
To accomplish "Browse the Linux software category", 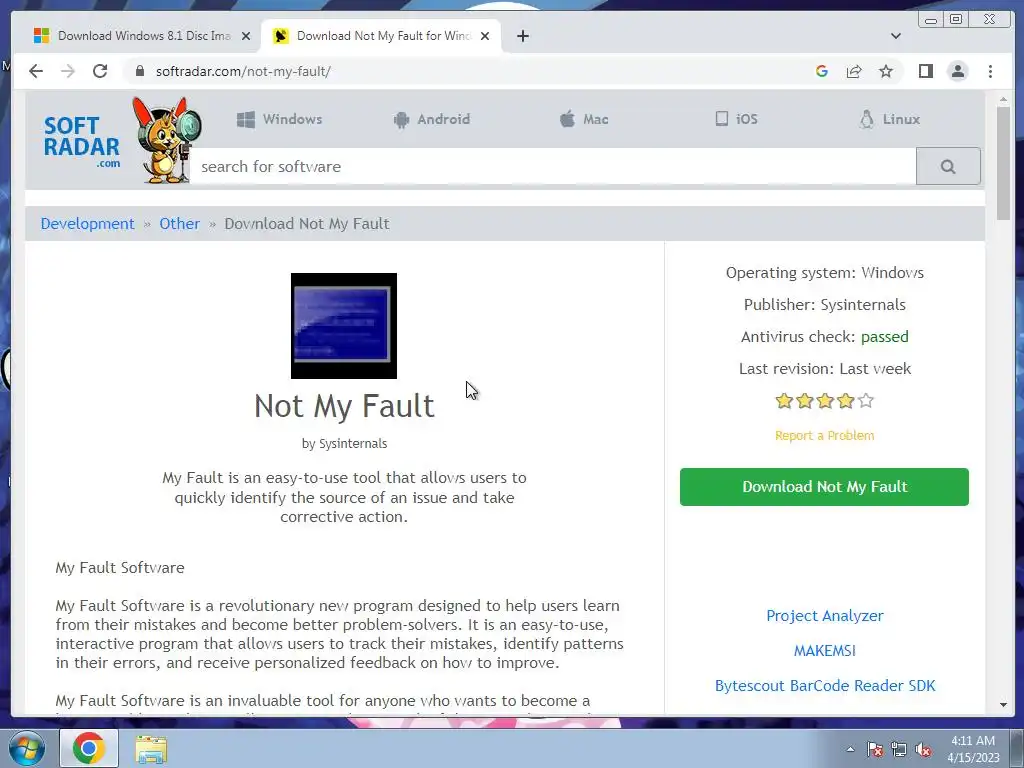I will (x=889, y=119).
